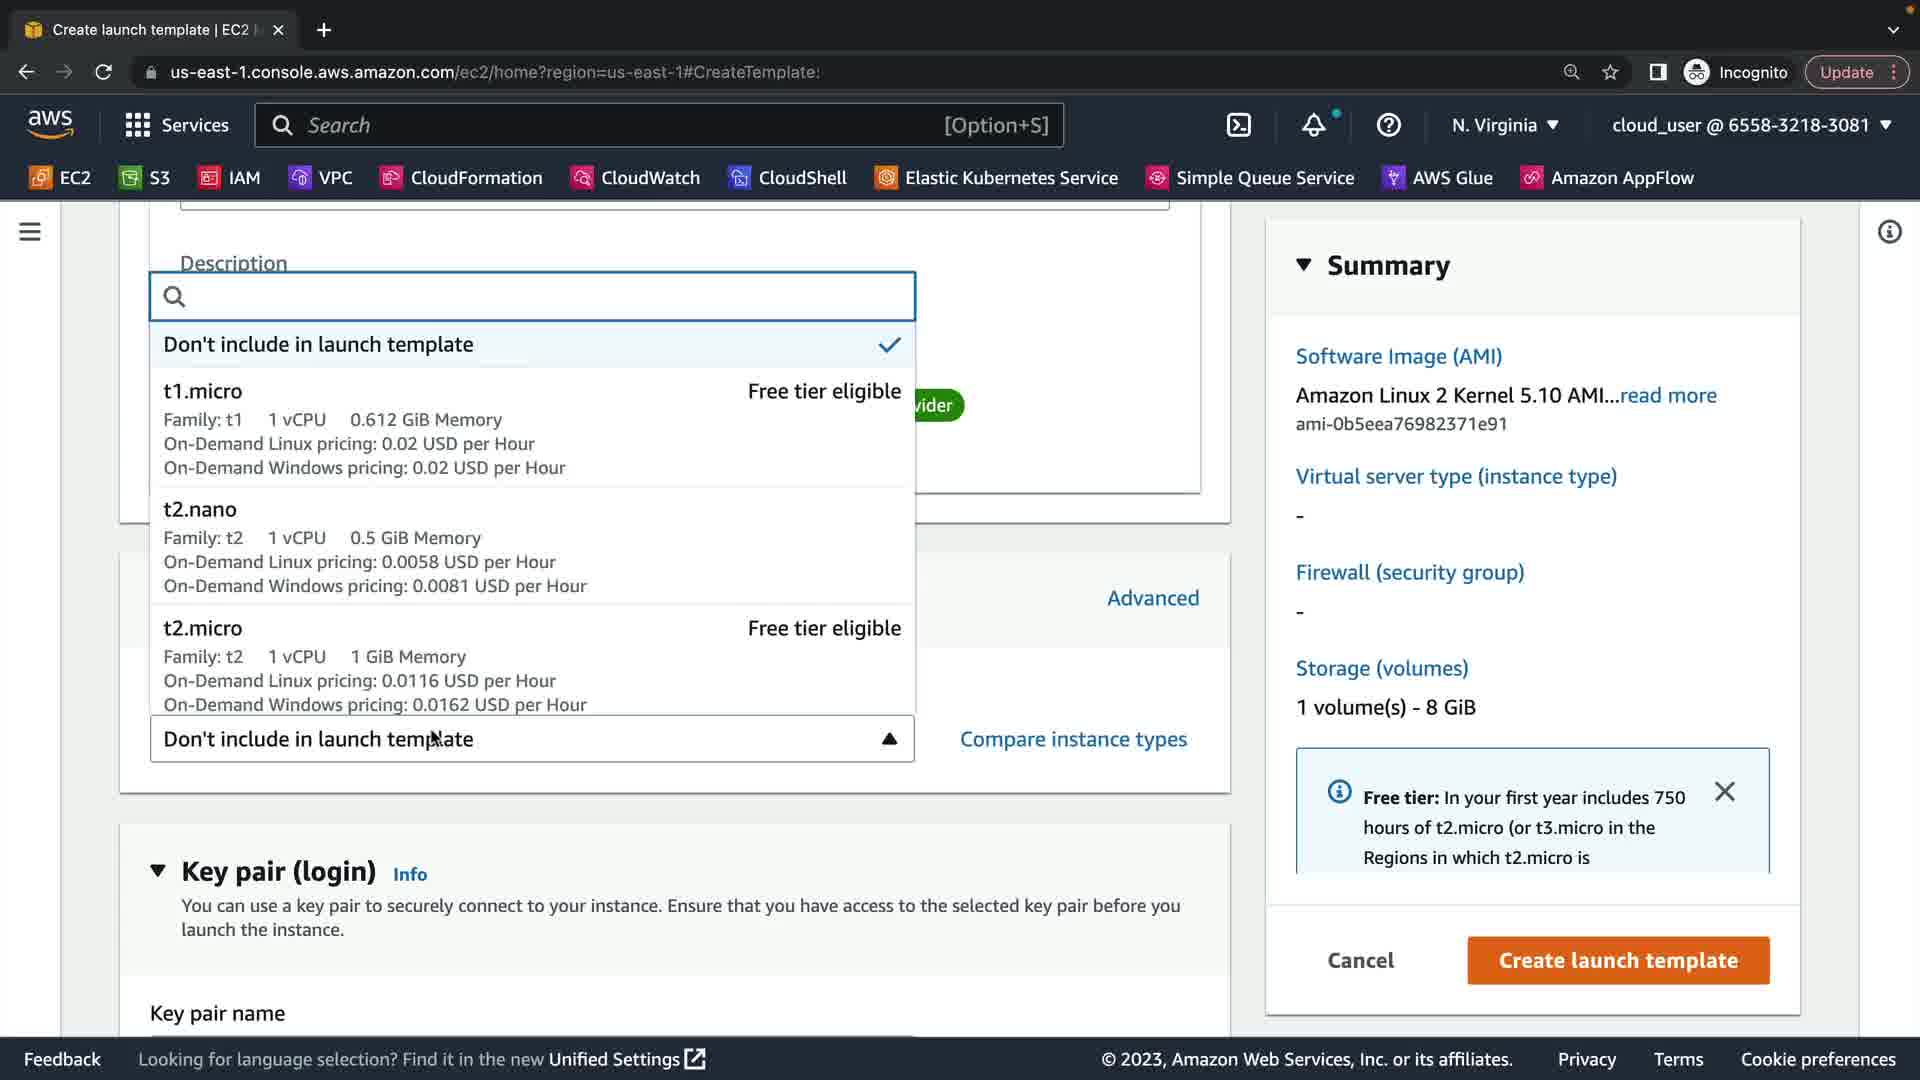The width and height of the screenshot is (1920, 1080).
Task: Bookmark this page with star icon
Action: (x=1610, y=72)
